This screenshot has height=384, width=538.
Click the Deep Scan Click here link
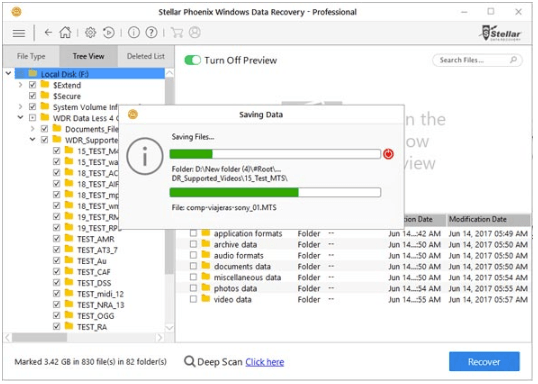coord(265,362)
